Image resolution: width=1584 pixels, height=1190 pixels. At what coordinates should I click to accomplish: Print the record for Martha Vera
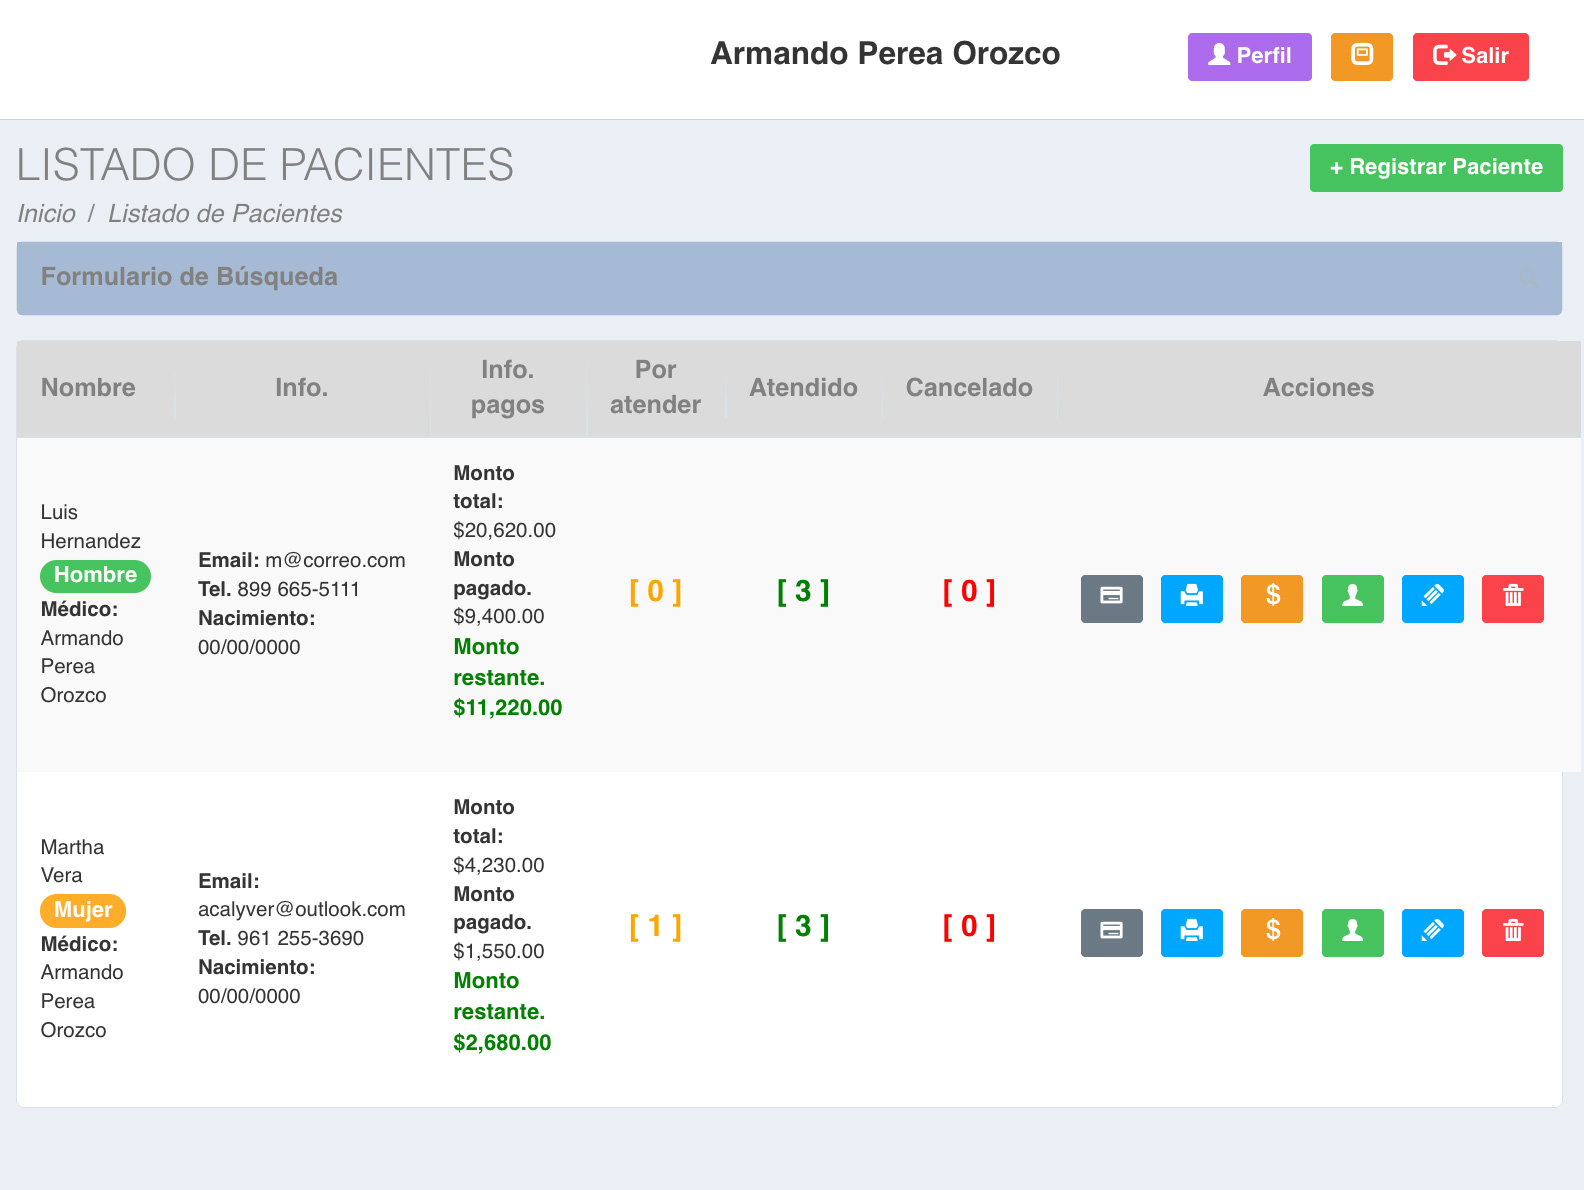pyautogui.click(x=1191, y=932)
